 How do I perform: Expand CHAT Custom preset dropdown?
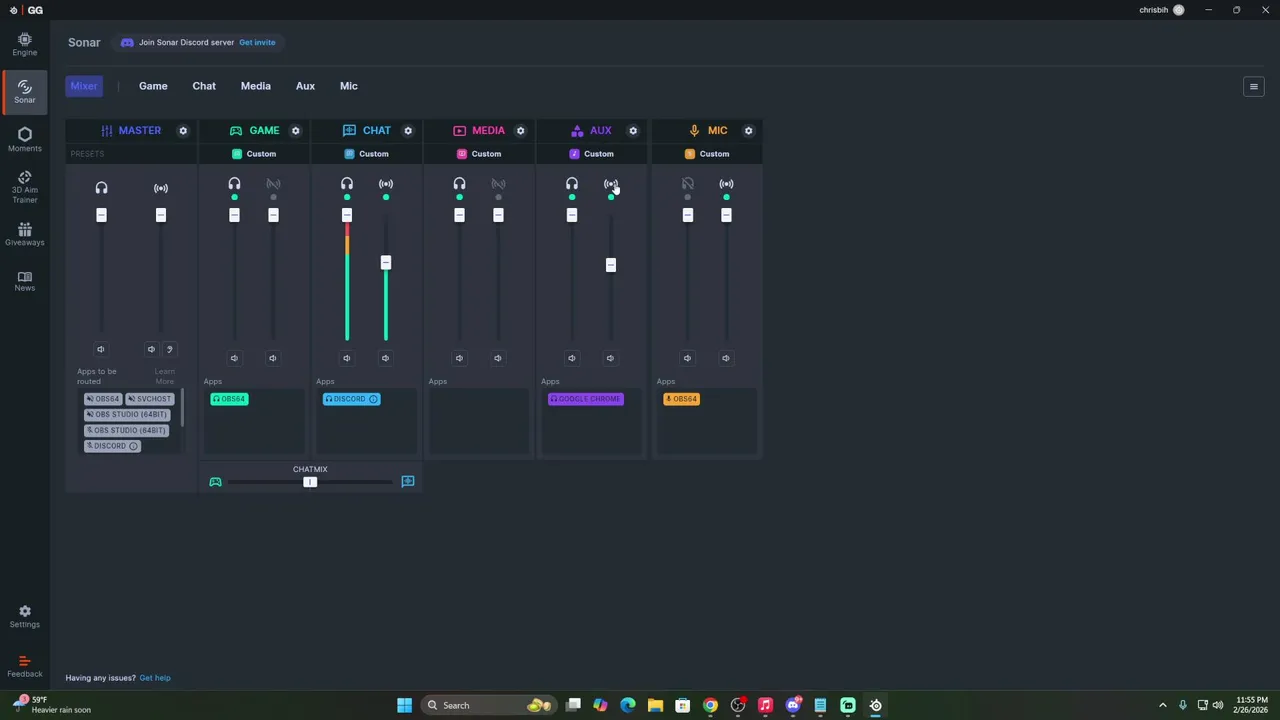pyautogui.click(x=367, y=154)
